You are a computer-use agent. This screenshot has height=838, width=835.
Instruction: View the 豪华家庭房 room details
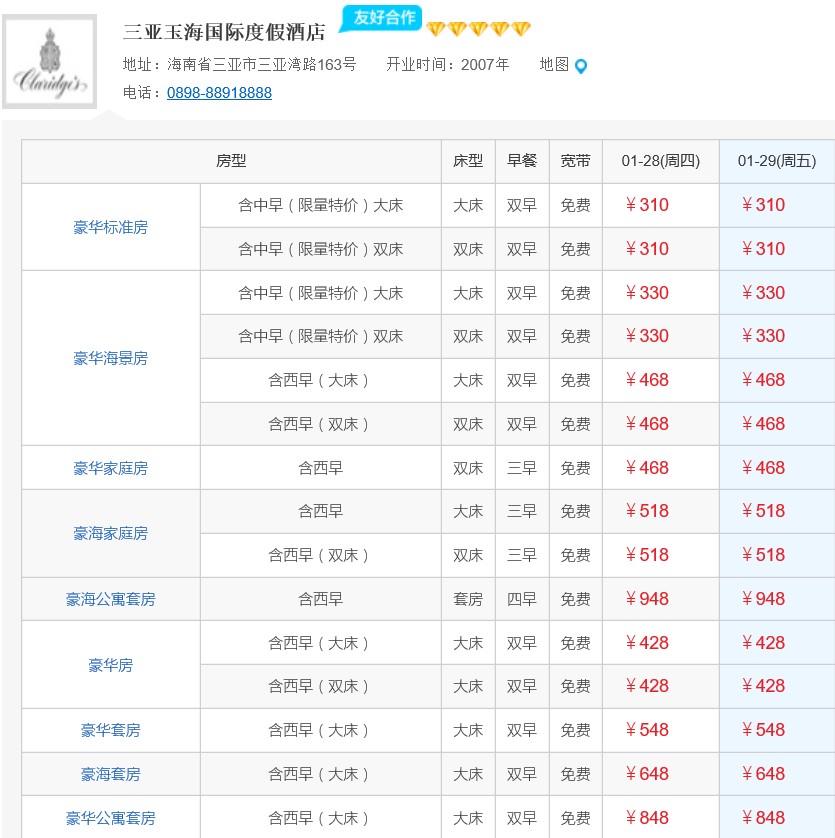pos(110,468)
